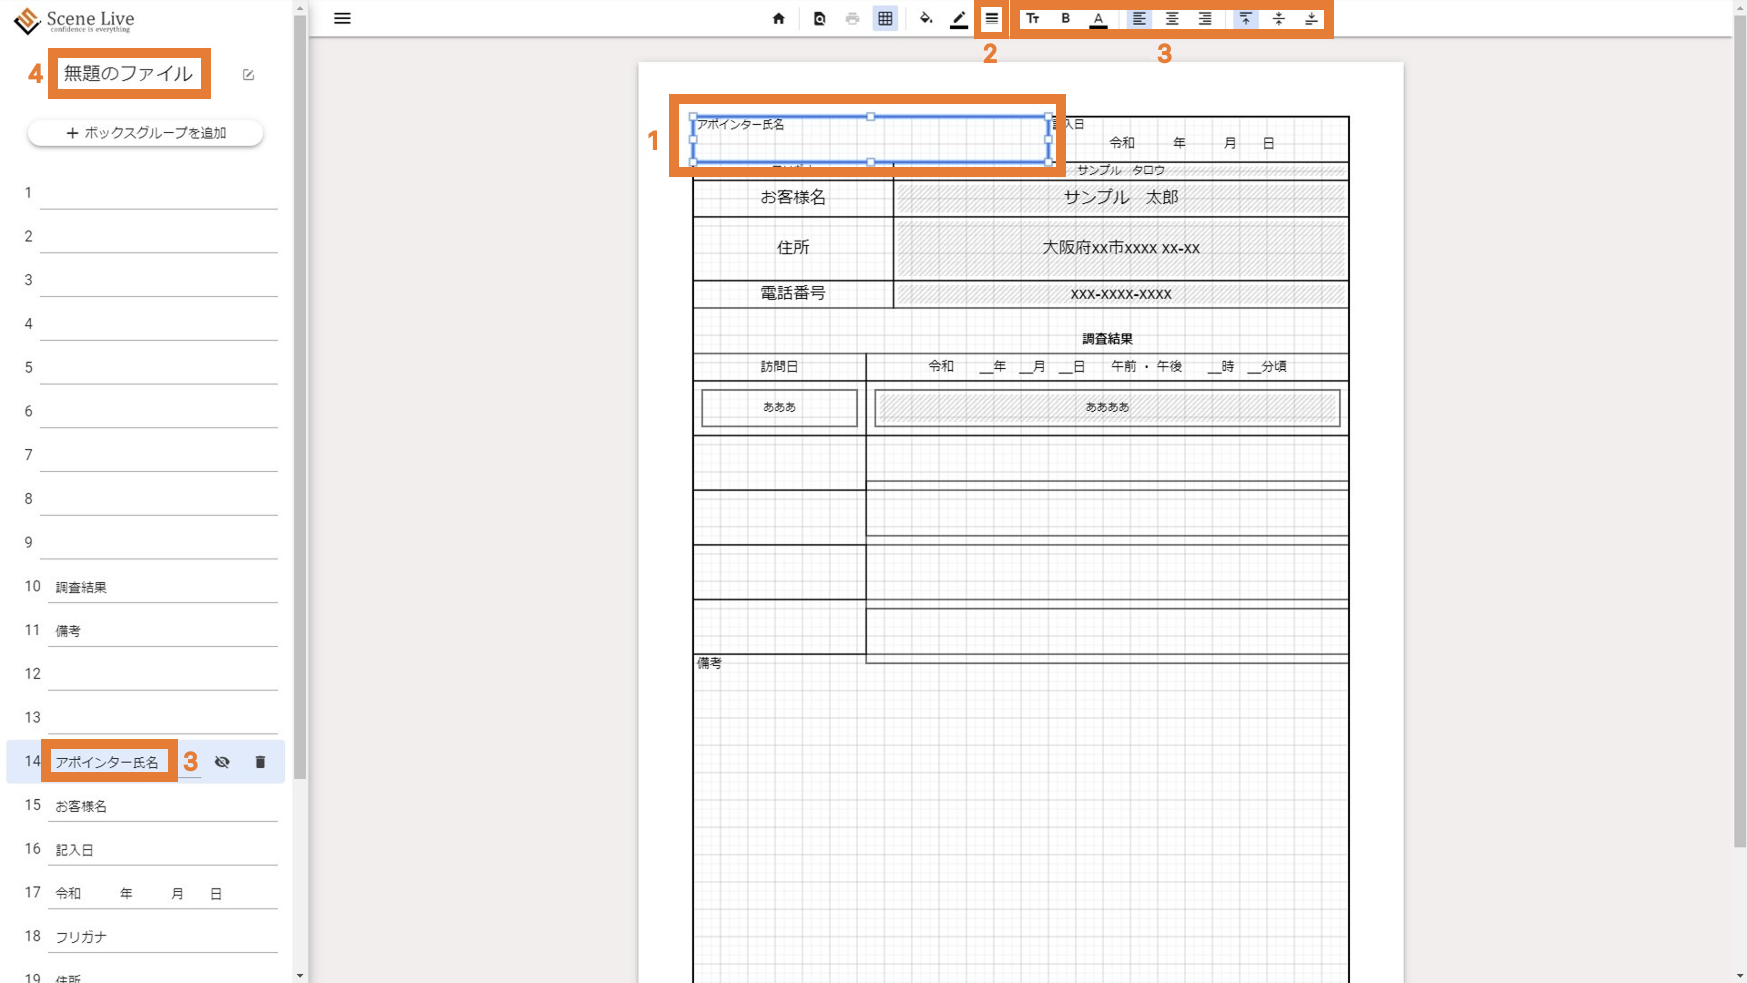Open the border line pen tool
This screenshot has height=983, width=1747.
(958, 19)
